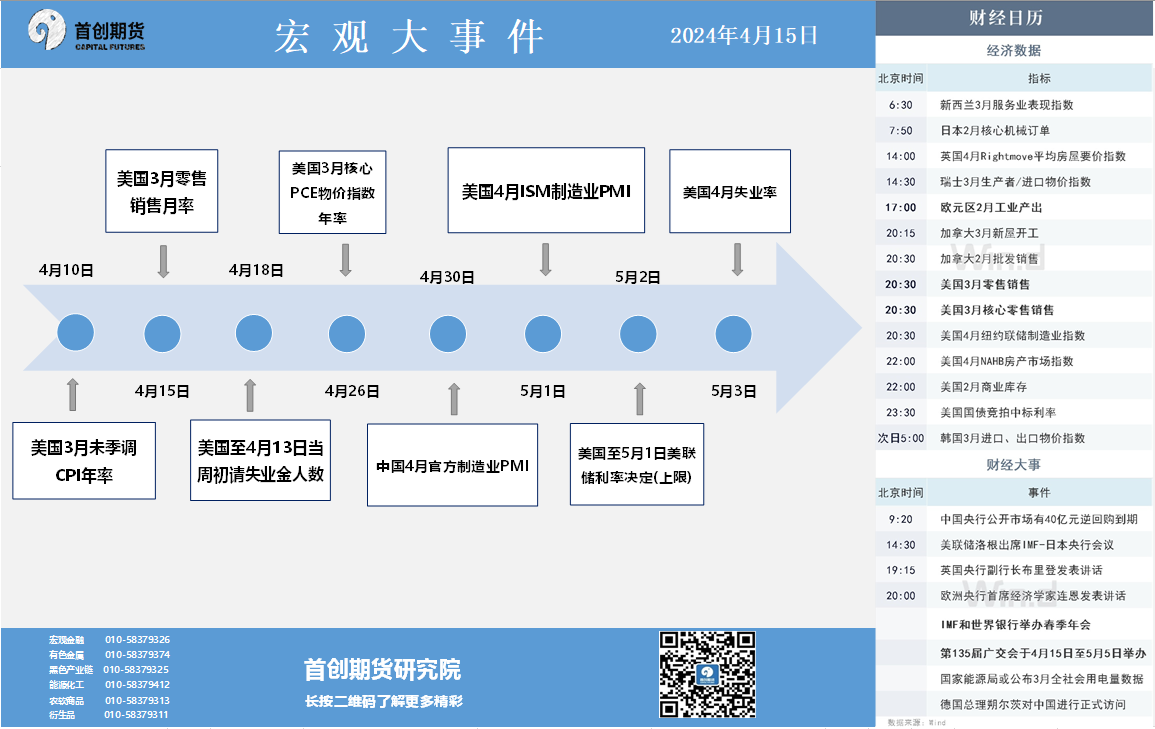Screen dimensions: 1155x729
Task: Select the timeline dot for 4月18日
Action: pos(254,333)
